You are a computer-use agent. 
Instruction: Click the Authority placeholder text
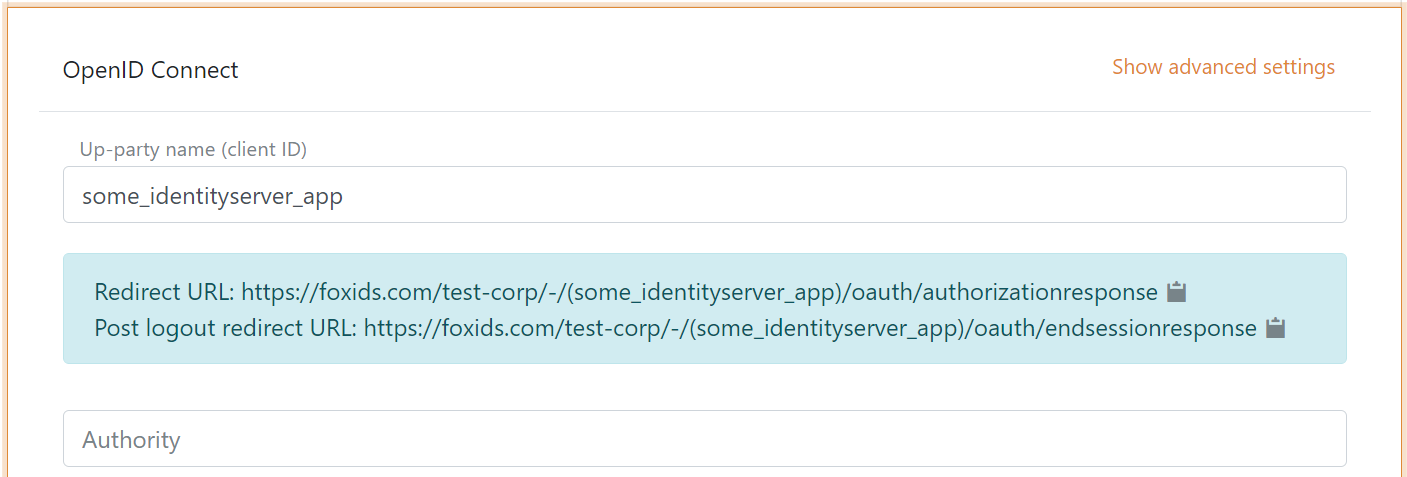[131, 440]
